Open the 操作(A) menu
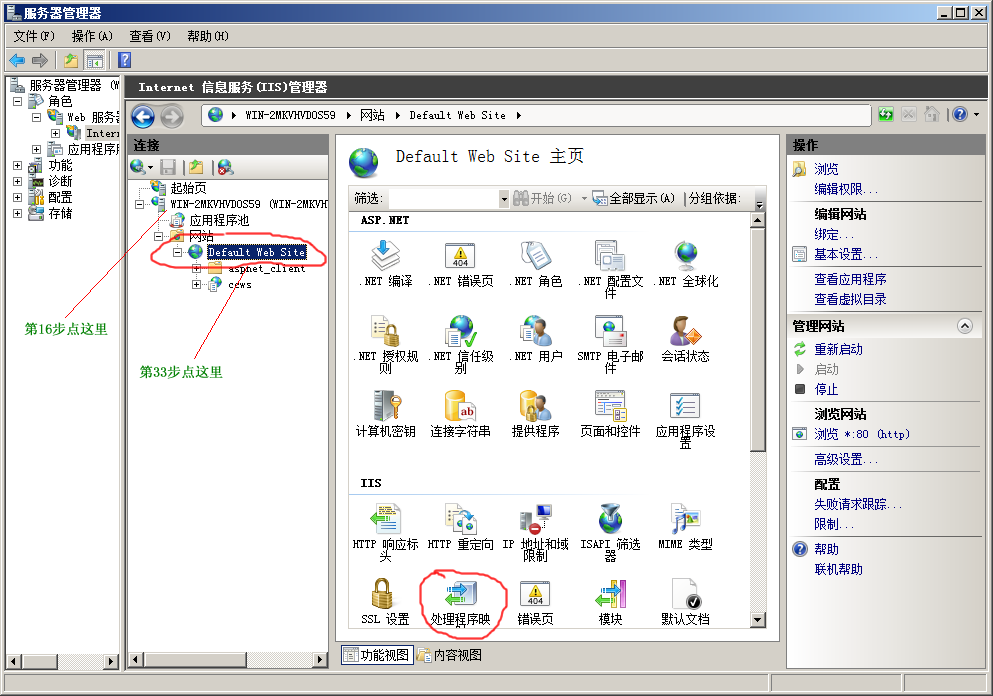 (91, 36)
